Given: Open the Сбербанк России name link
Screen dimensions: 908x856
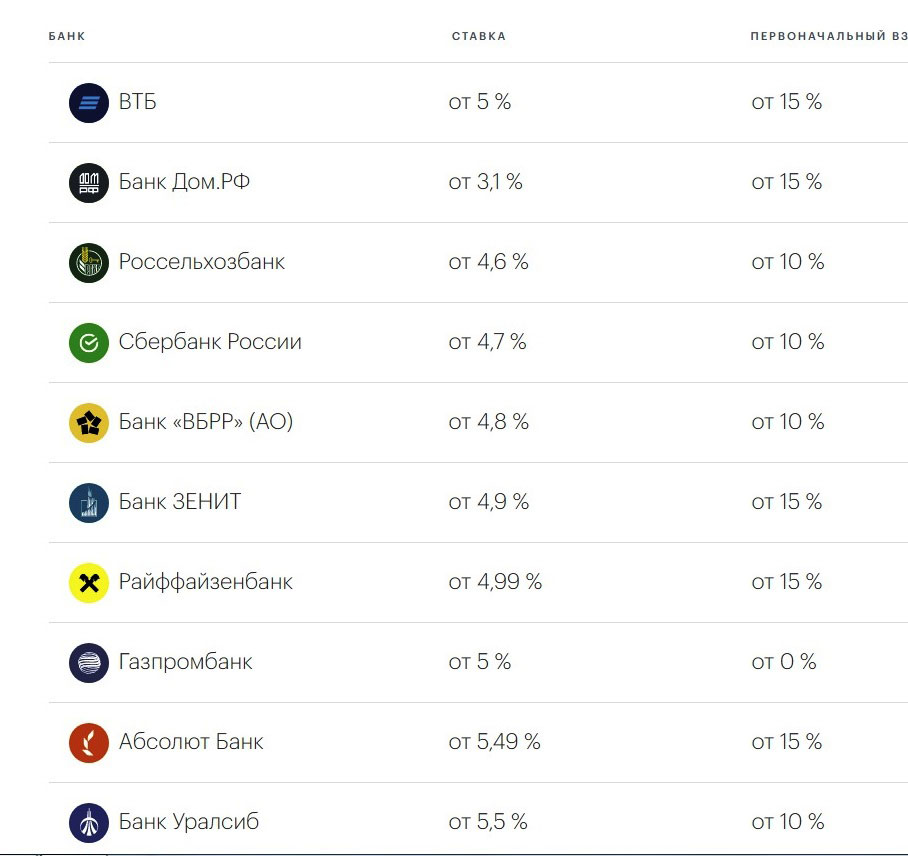Looking at the screenshot, I should 210,342.
